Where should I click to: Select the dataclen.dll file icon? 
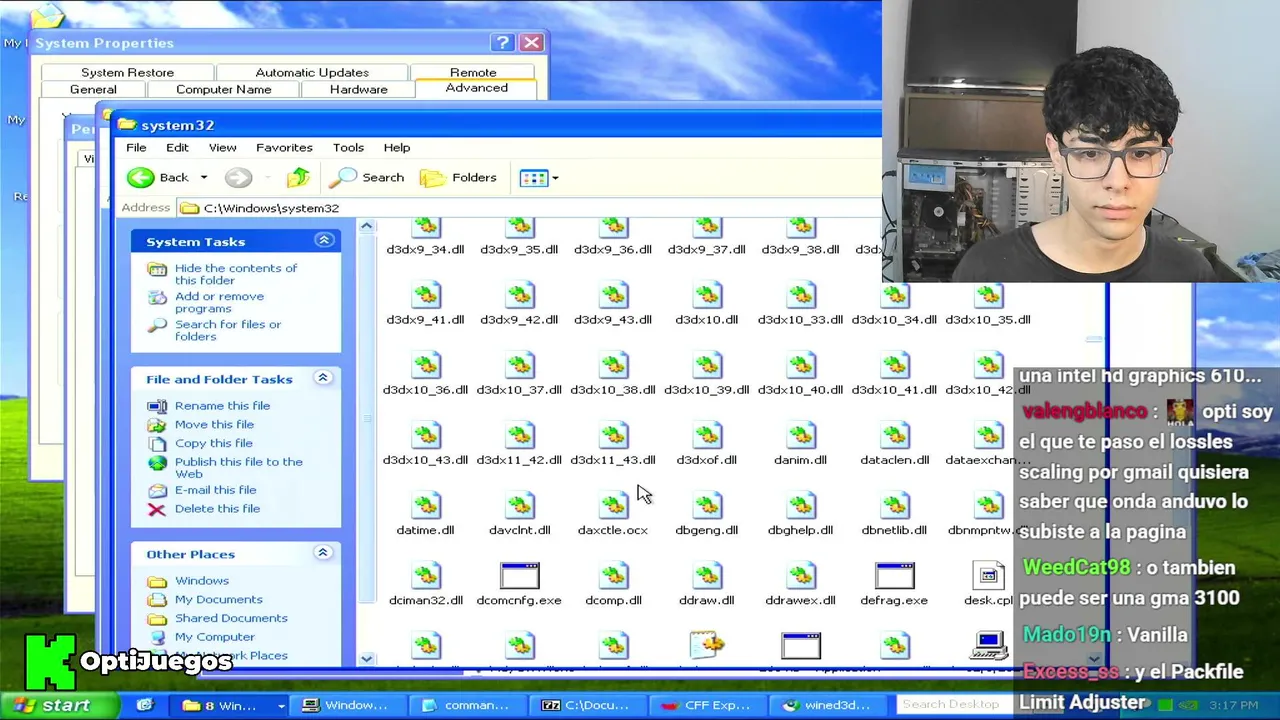895,436
